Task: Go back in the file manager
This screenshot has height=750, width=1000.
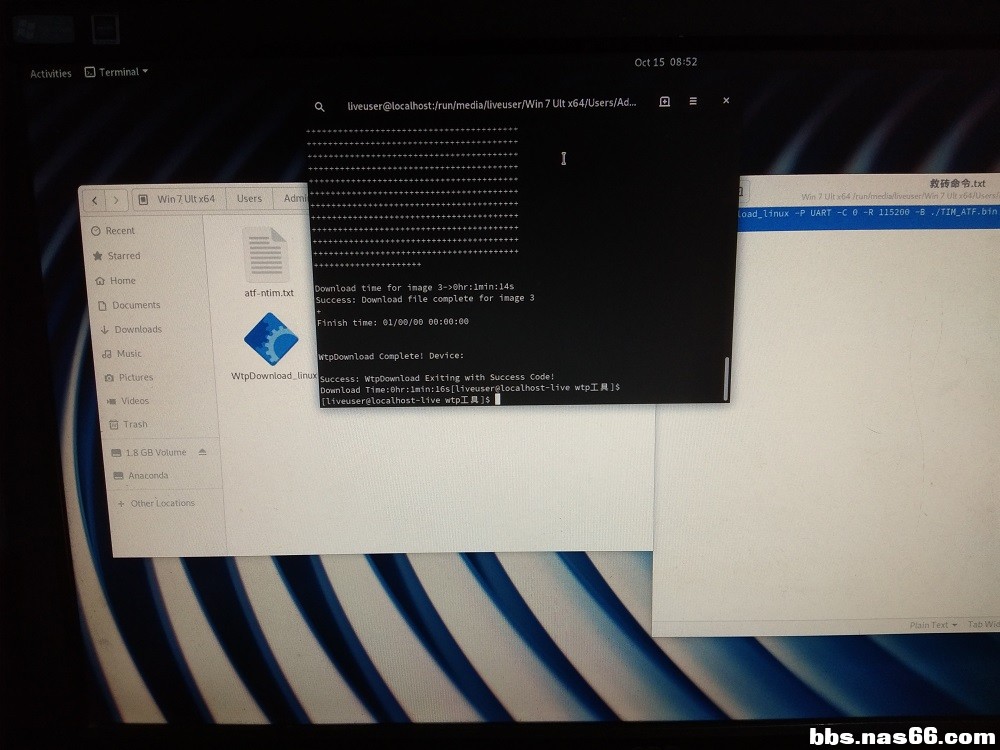Action: [x=94, y=200]
